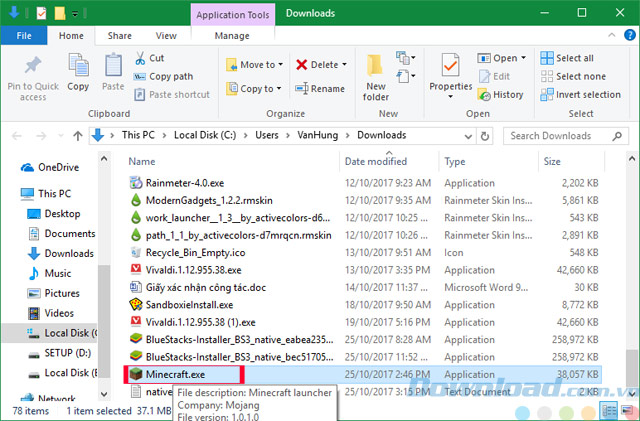Expand Properties dropdown arrow

pyautogui.click(x=450, y=97)
